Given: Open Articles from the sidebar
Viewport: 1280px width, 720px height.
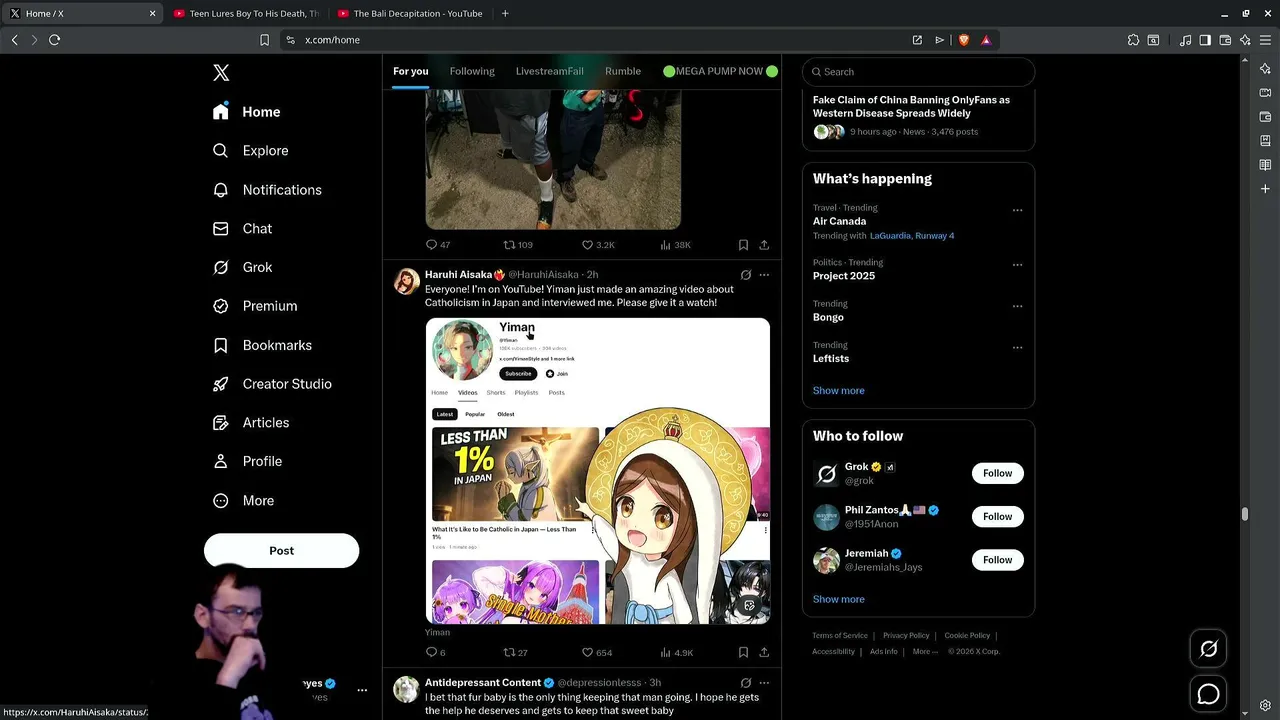Looking at the screenshot, I should point(252,423).
